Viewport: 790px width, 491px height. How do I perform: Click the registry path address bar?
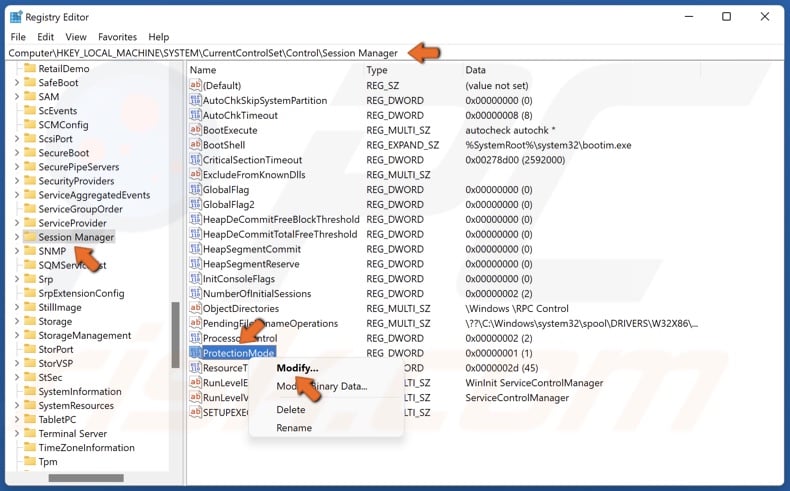pos(395,53)
